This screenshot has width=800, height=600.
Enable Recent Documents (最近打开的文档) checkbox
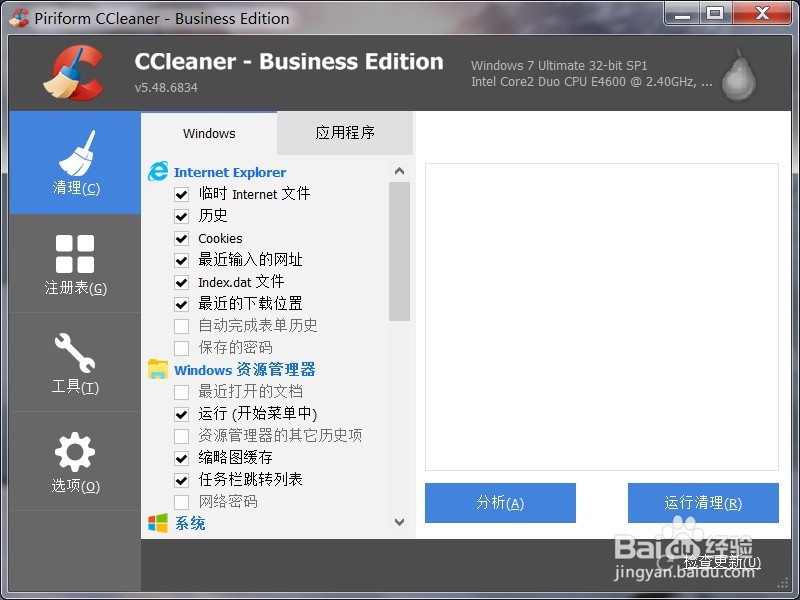[182, 392]
